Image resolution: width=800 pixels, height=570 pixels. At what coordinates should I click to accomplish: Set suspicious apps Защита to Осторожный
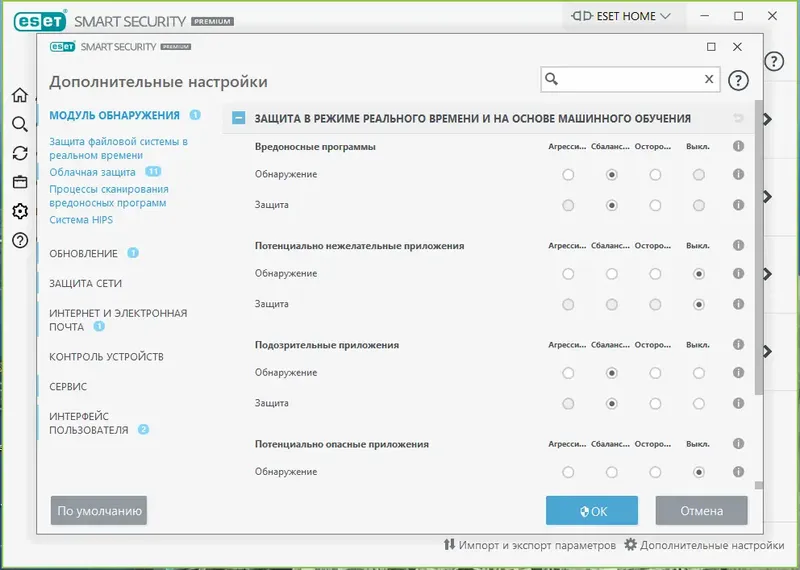[x=655, y=404]
